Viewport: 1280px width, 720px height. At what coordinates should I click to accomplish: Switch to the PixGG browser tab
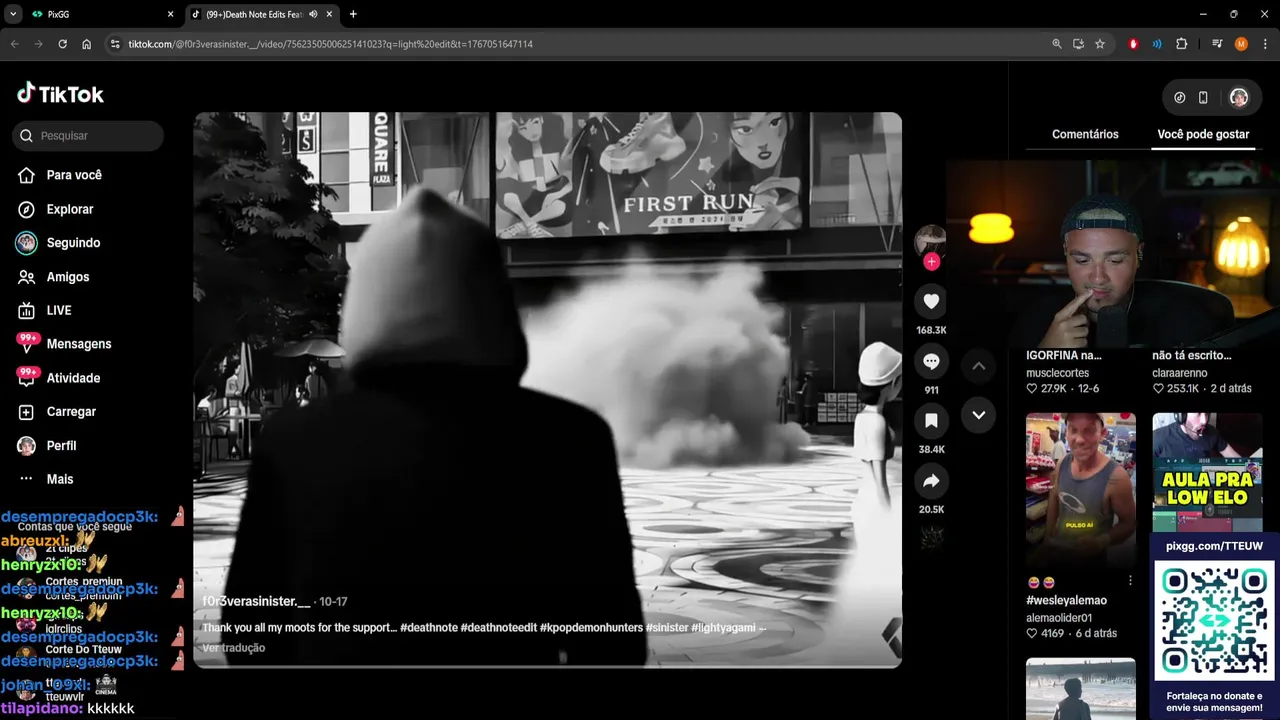pos(104,14)
